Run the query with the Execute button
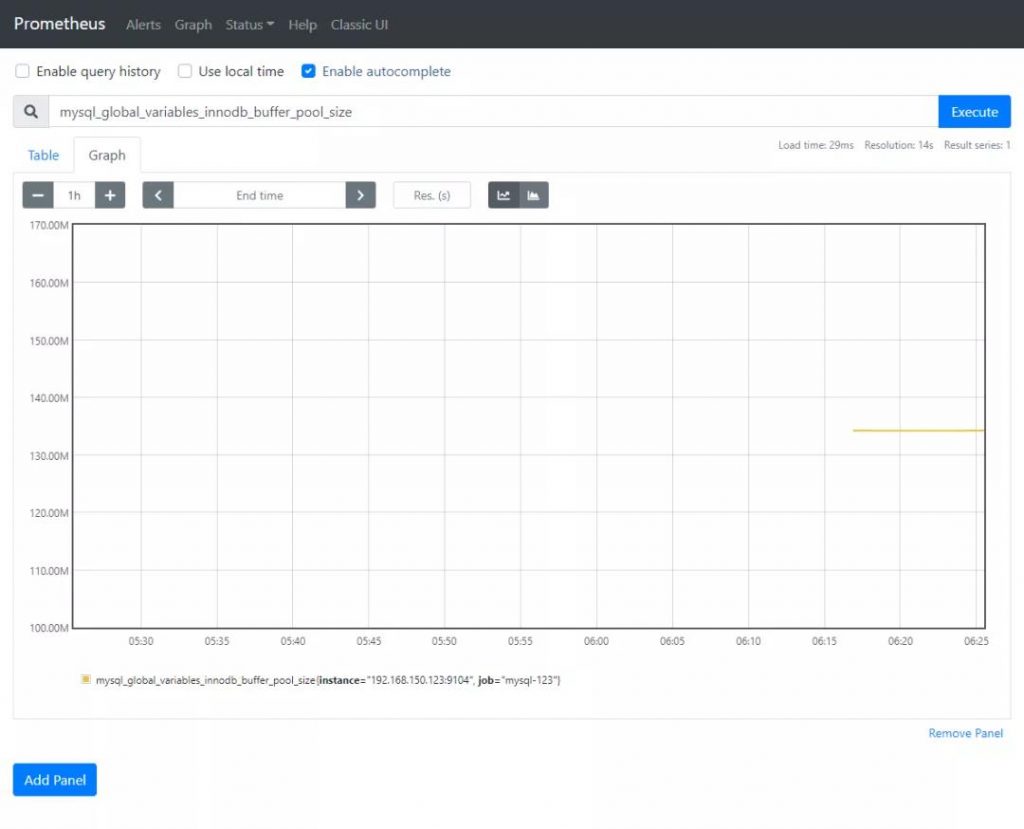This screenshot has width=1024, height=829. 974,112
